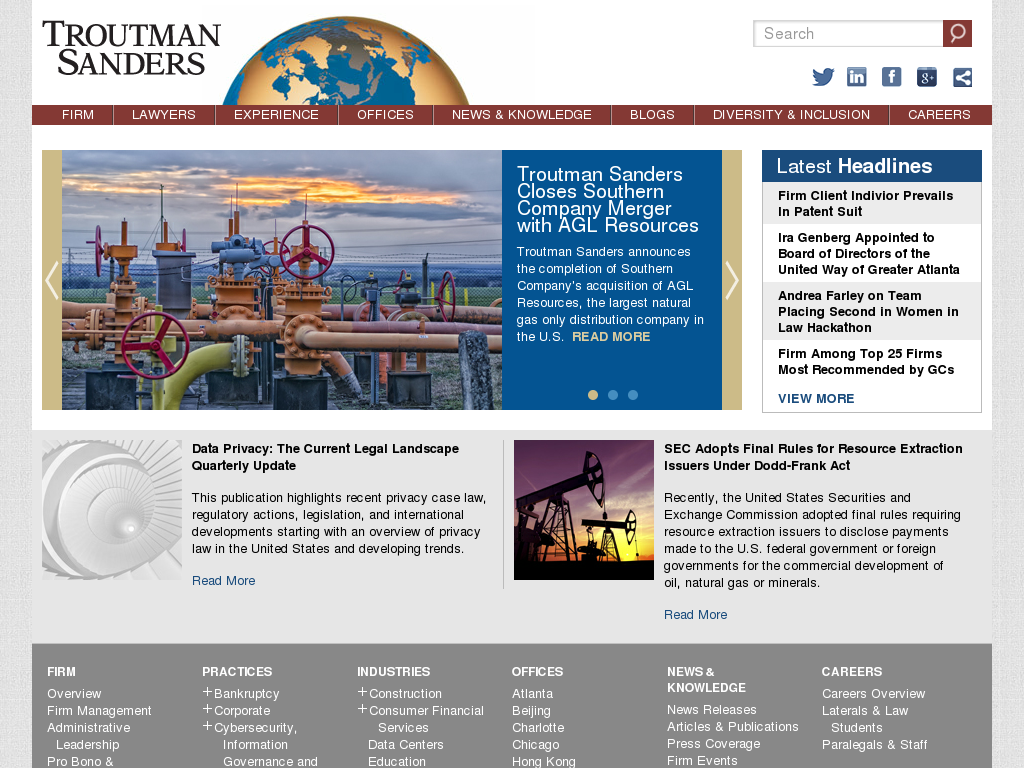This screenshot has height=768, width=1024.
Task: Open Paralegals & Staff footer link
Action: [874, 744]
